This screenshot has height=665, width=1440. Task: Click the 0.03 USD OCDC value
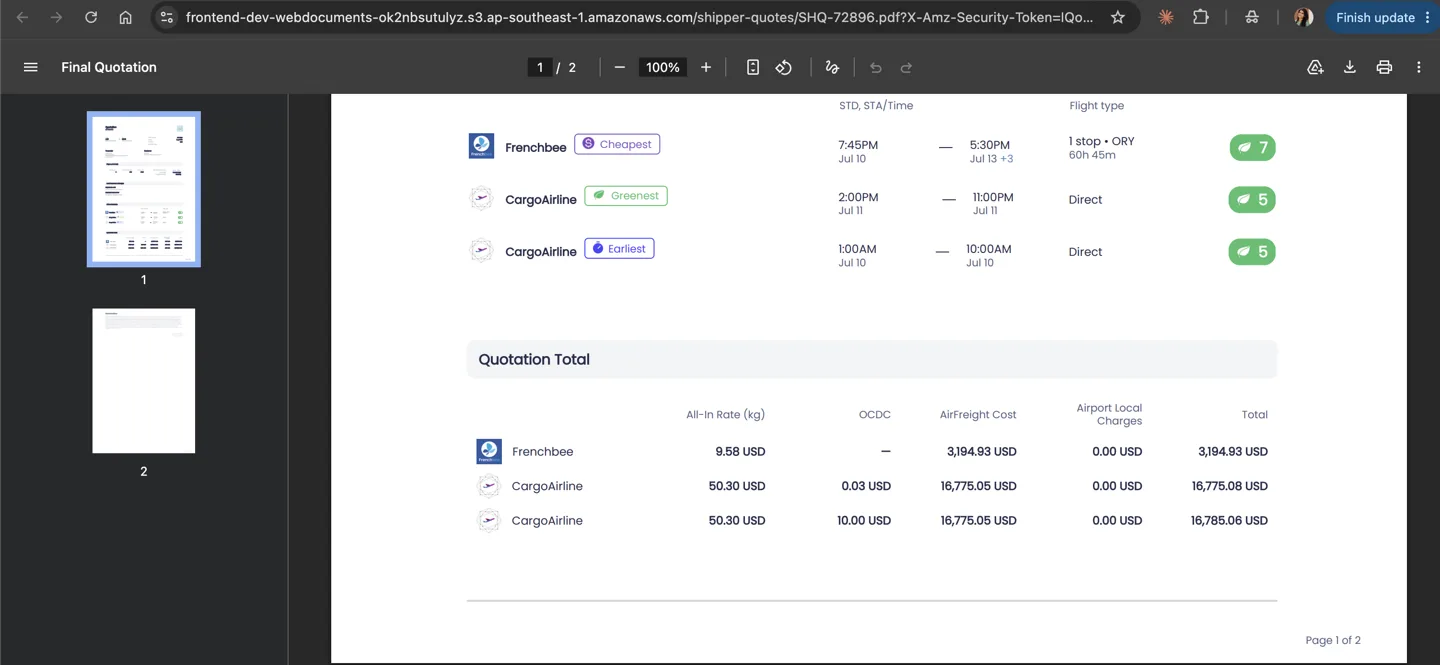pos(866,486)
